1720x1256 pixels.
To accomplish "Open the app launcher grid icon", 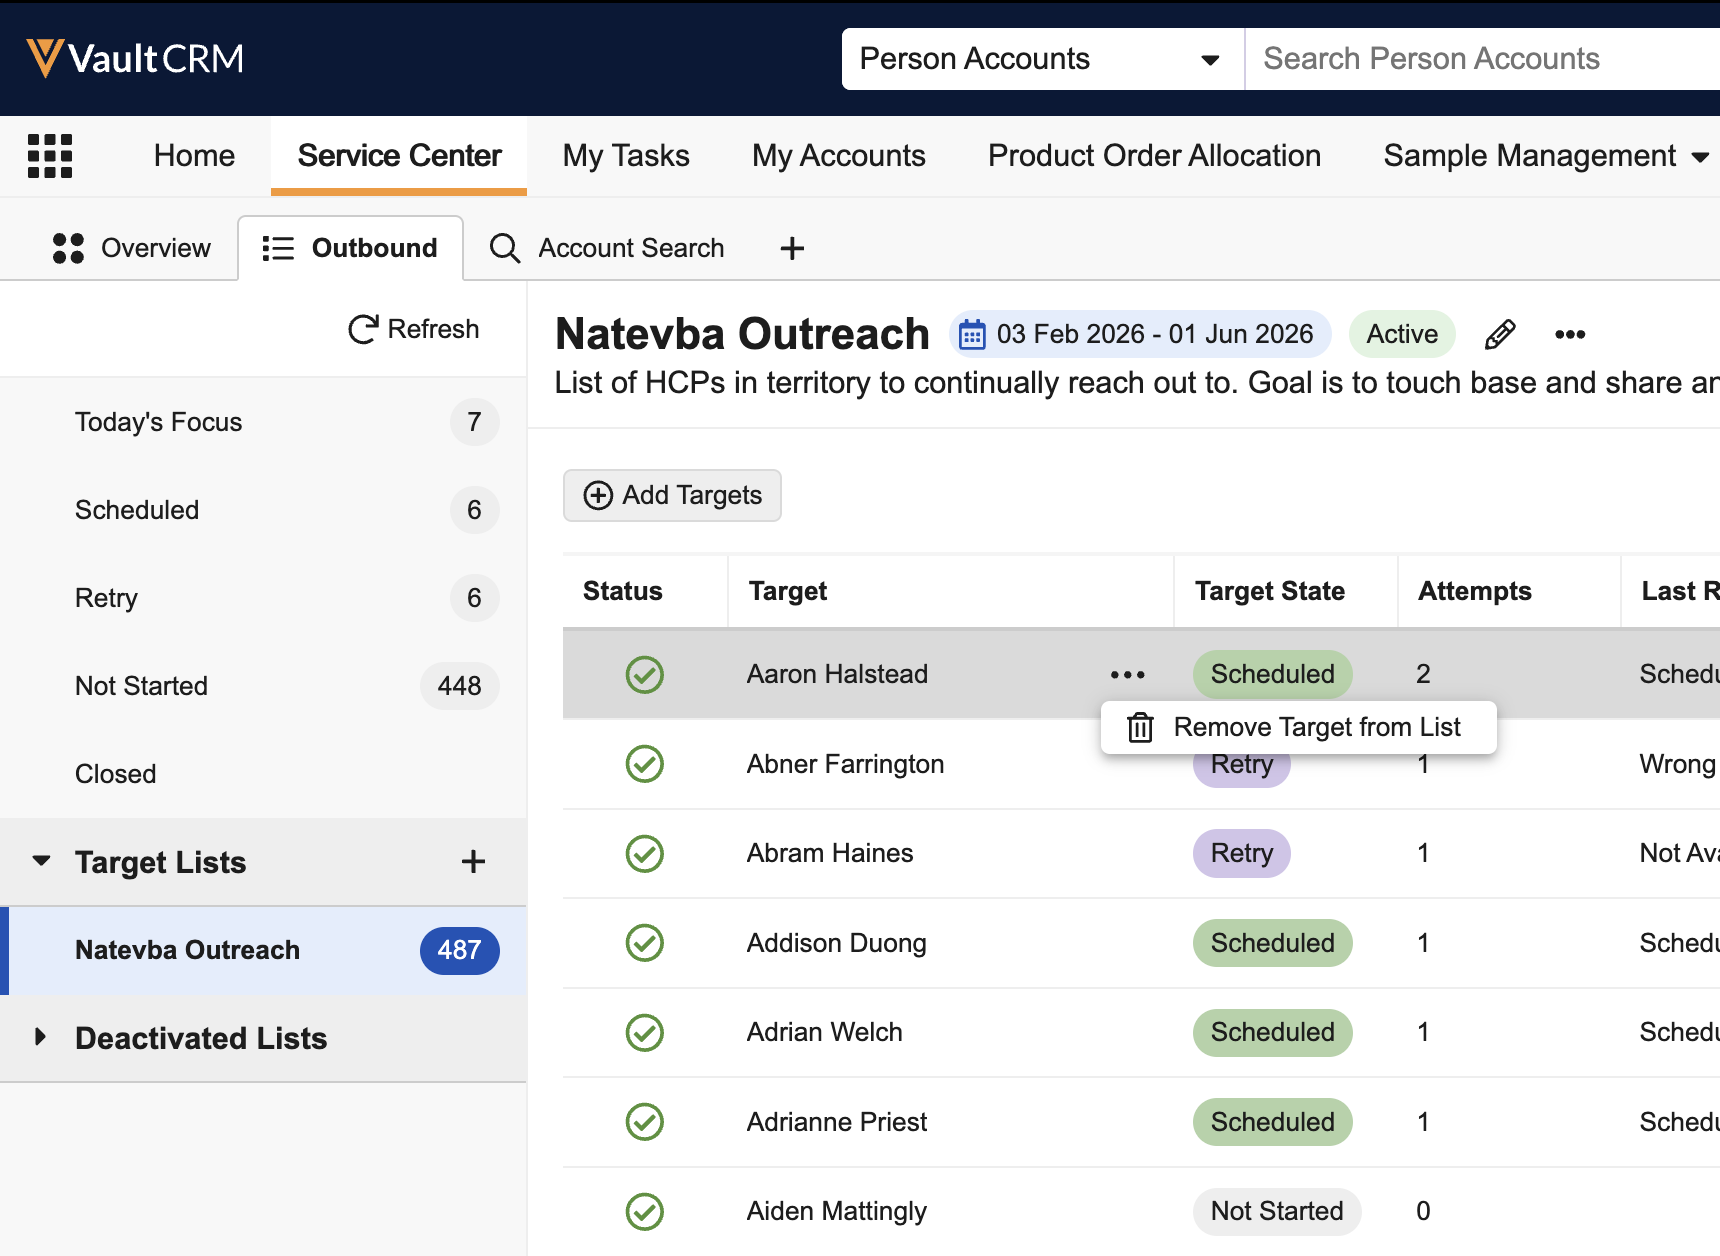I will click(50, 156).
